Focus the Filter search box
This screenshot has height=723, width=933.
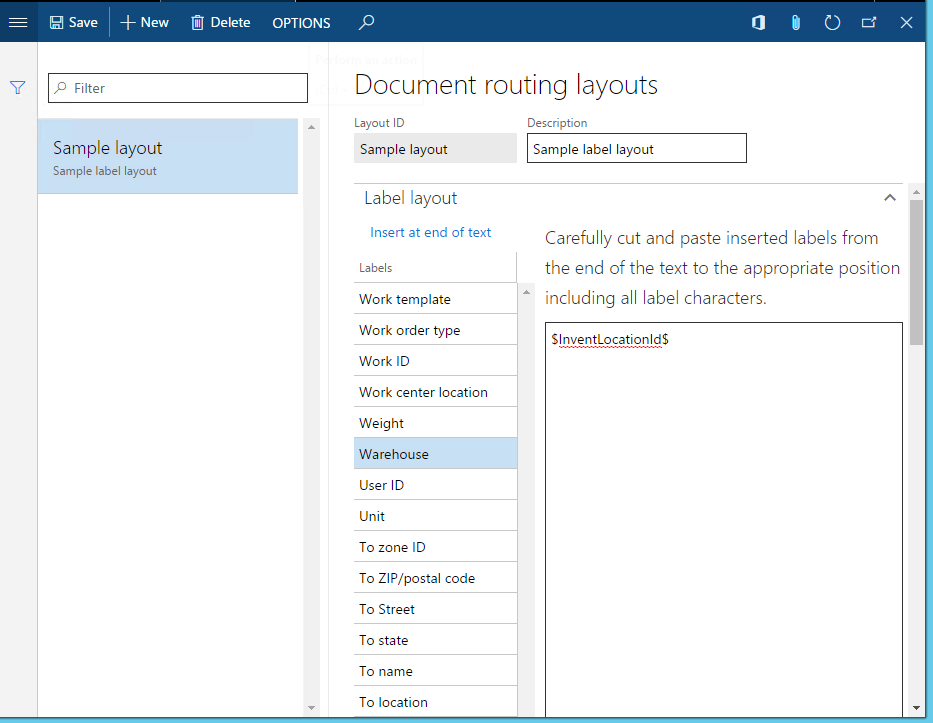178,88
